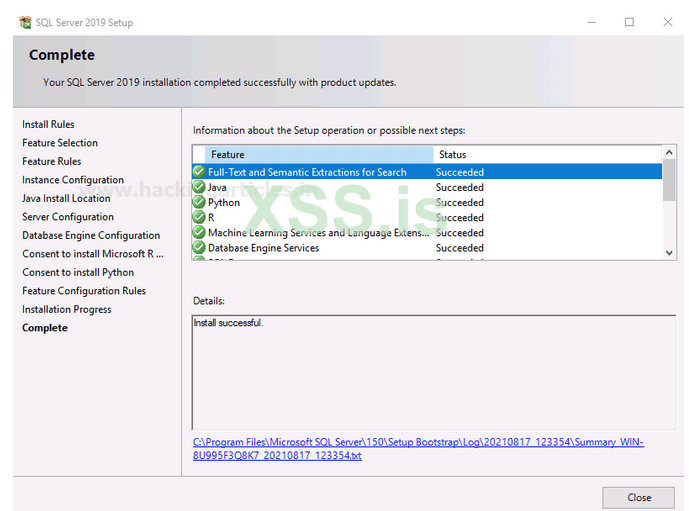Click the green success icon next to Java
The width and height of the screenshot is (689, 511).
[199, 187]
